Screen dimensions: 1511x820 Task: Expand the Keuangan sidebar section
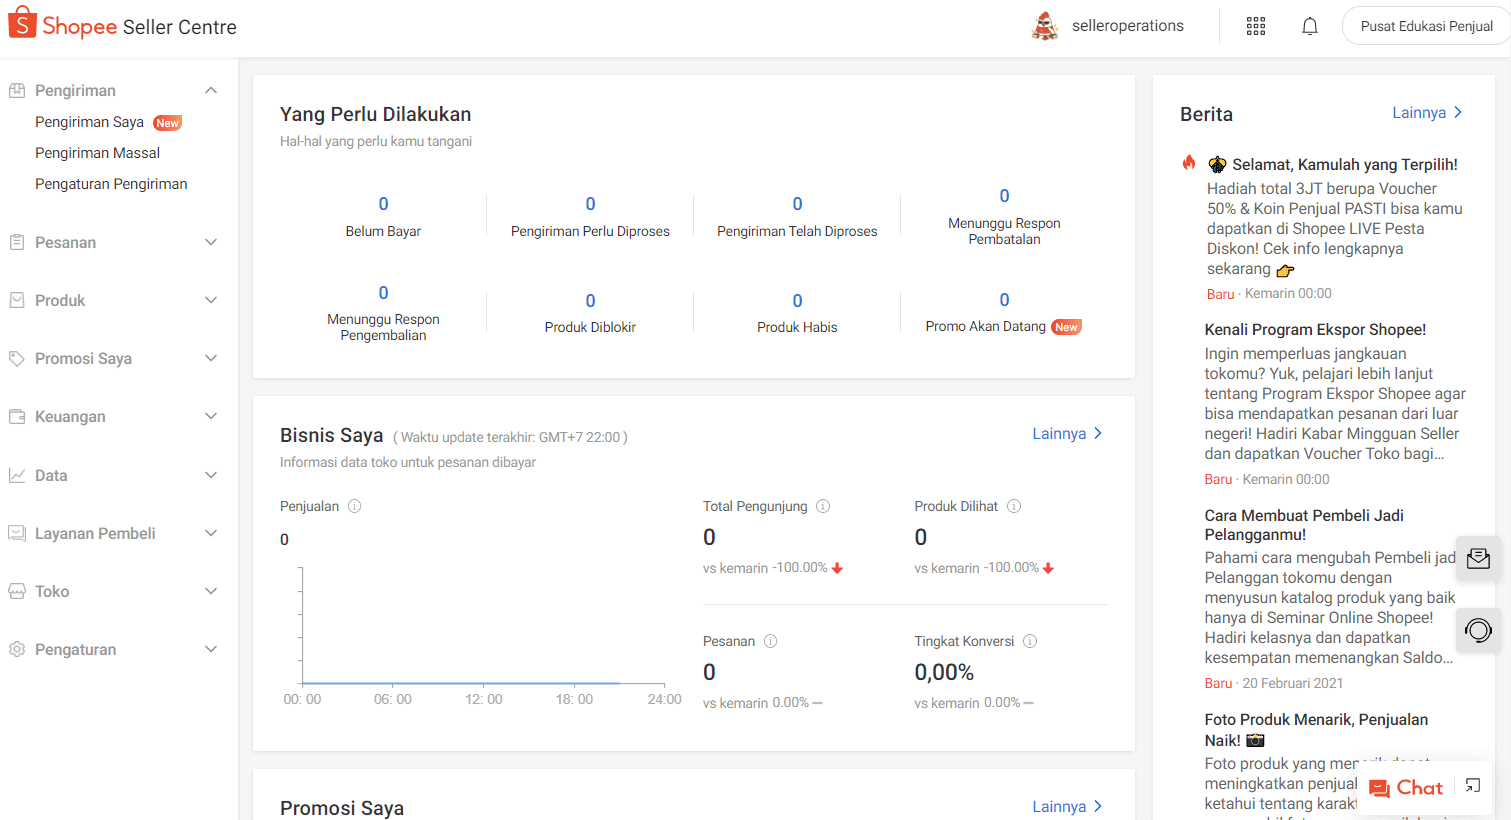click(x=211, y=417)
